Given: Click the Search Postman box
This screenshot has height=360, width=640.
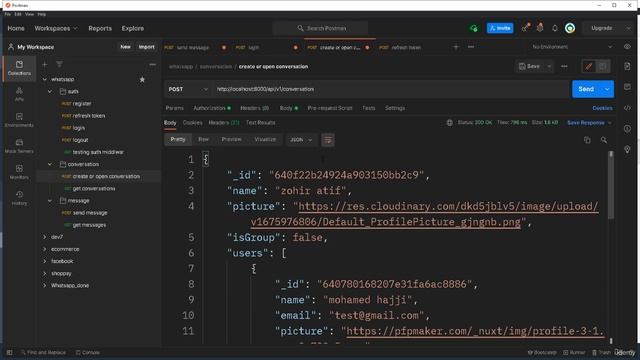Looking at the screenshot, I should pyautogui.click(x=320, y=28).
